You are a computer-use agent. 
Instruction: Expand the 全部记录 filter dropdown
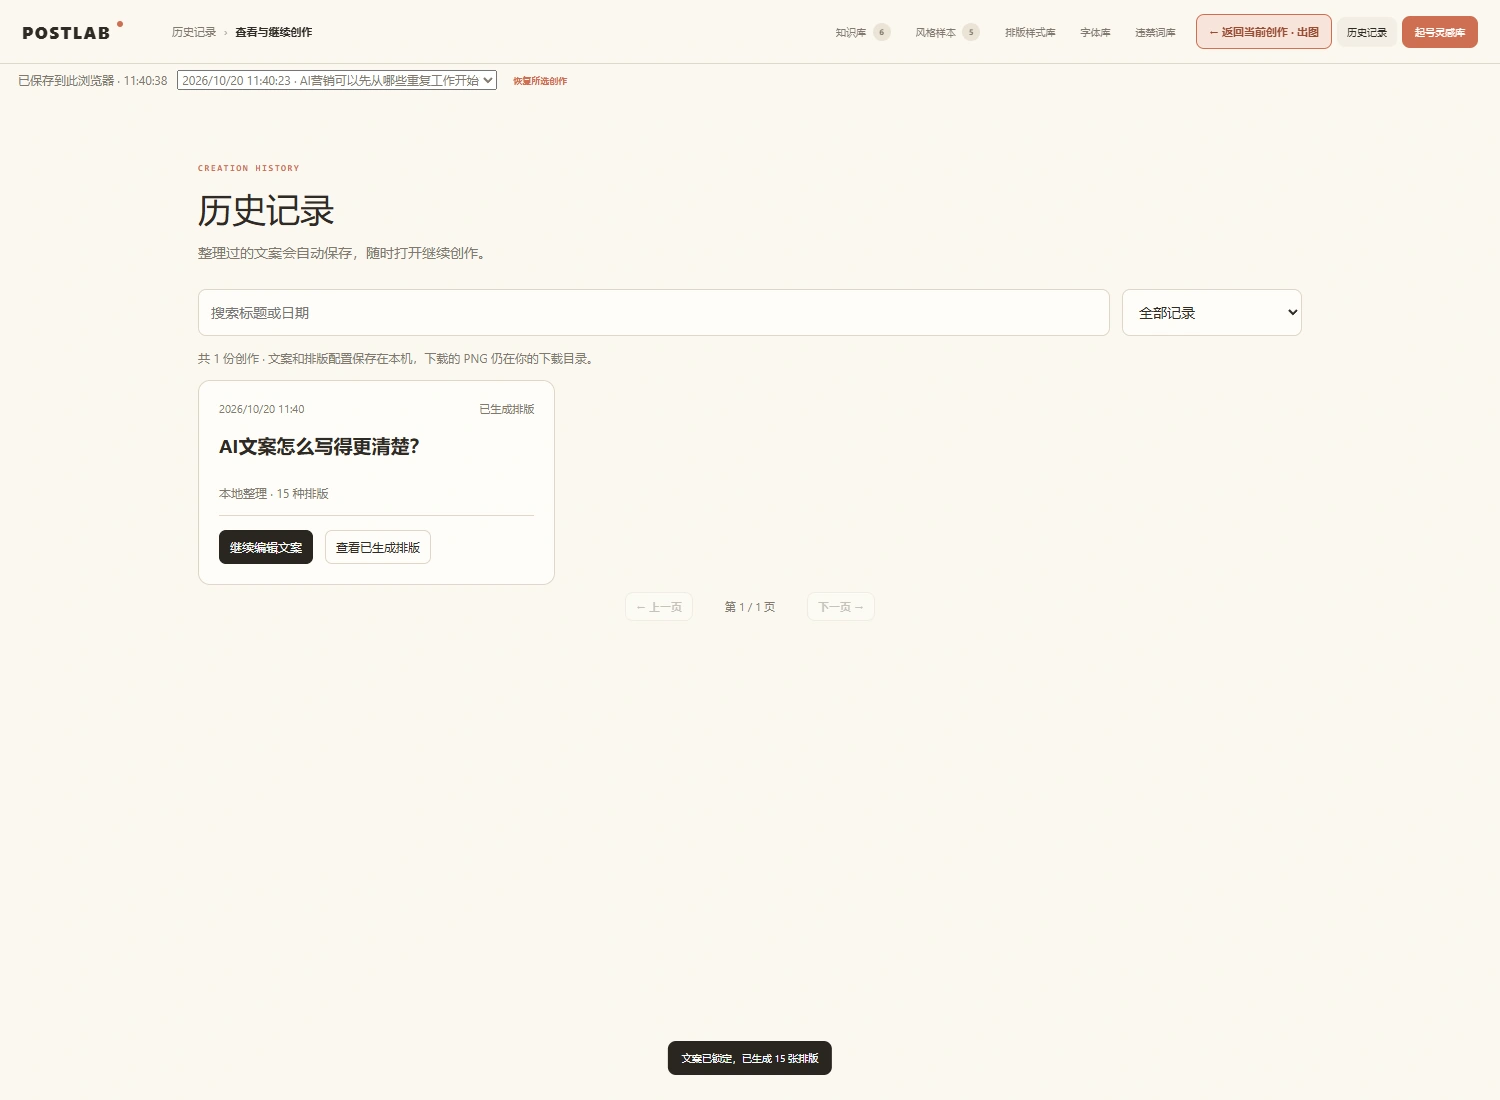point(1211,313)
